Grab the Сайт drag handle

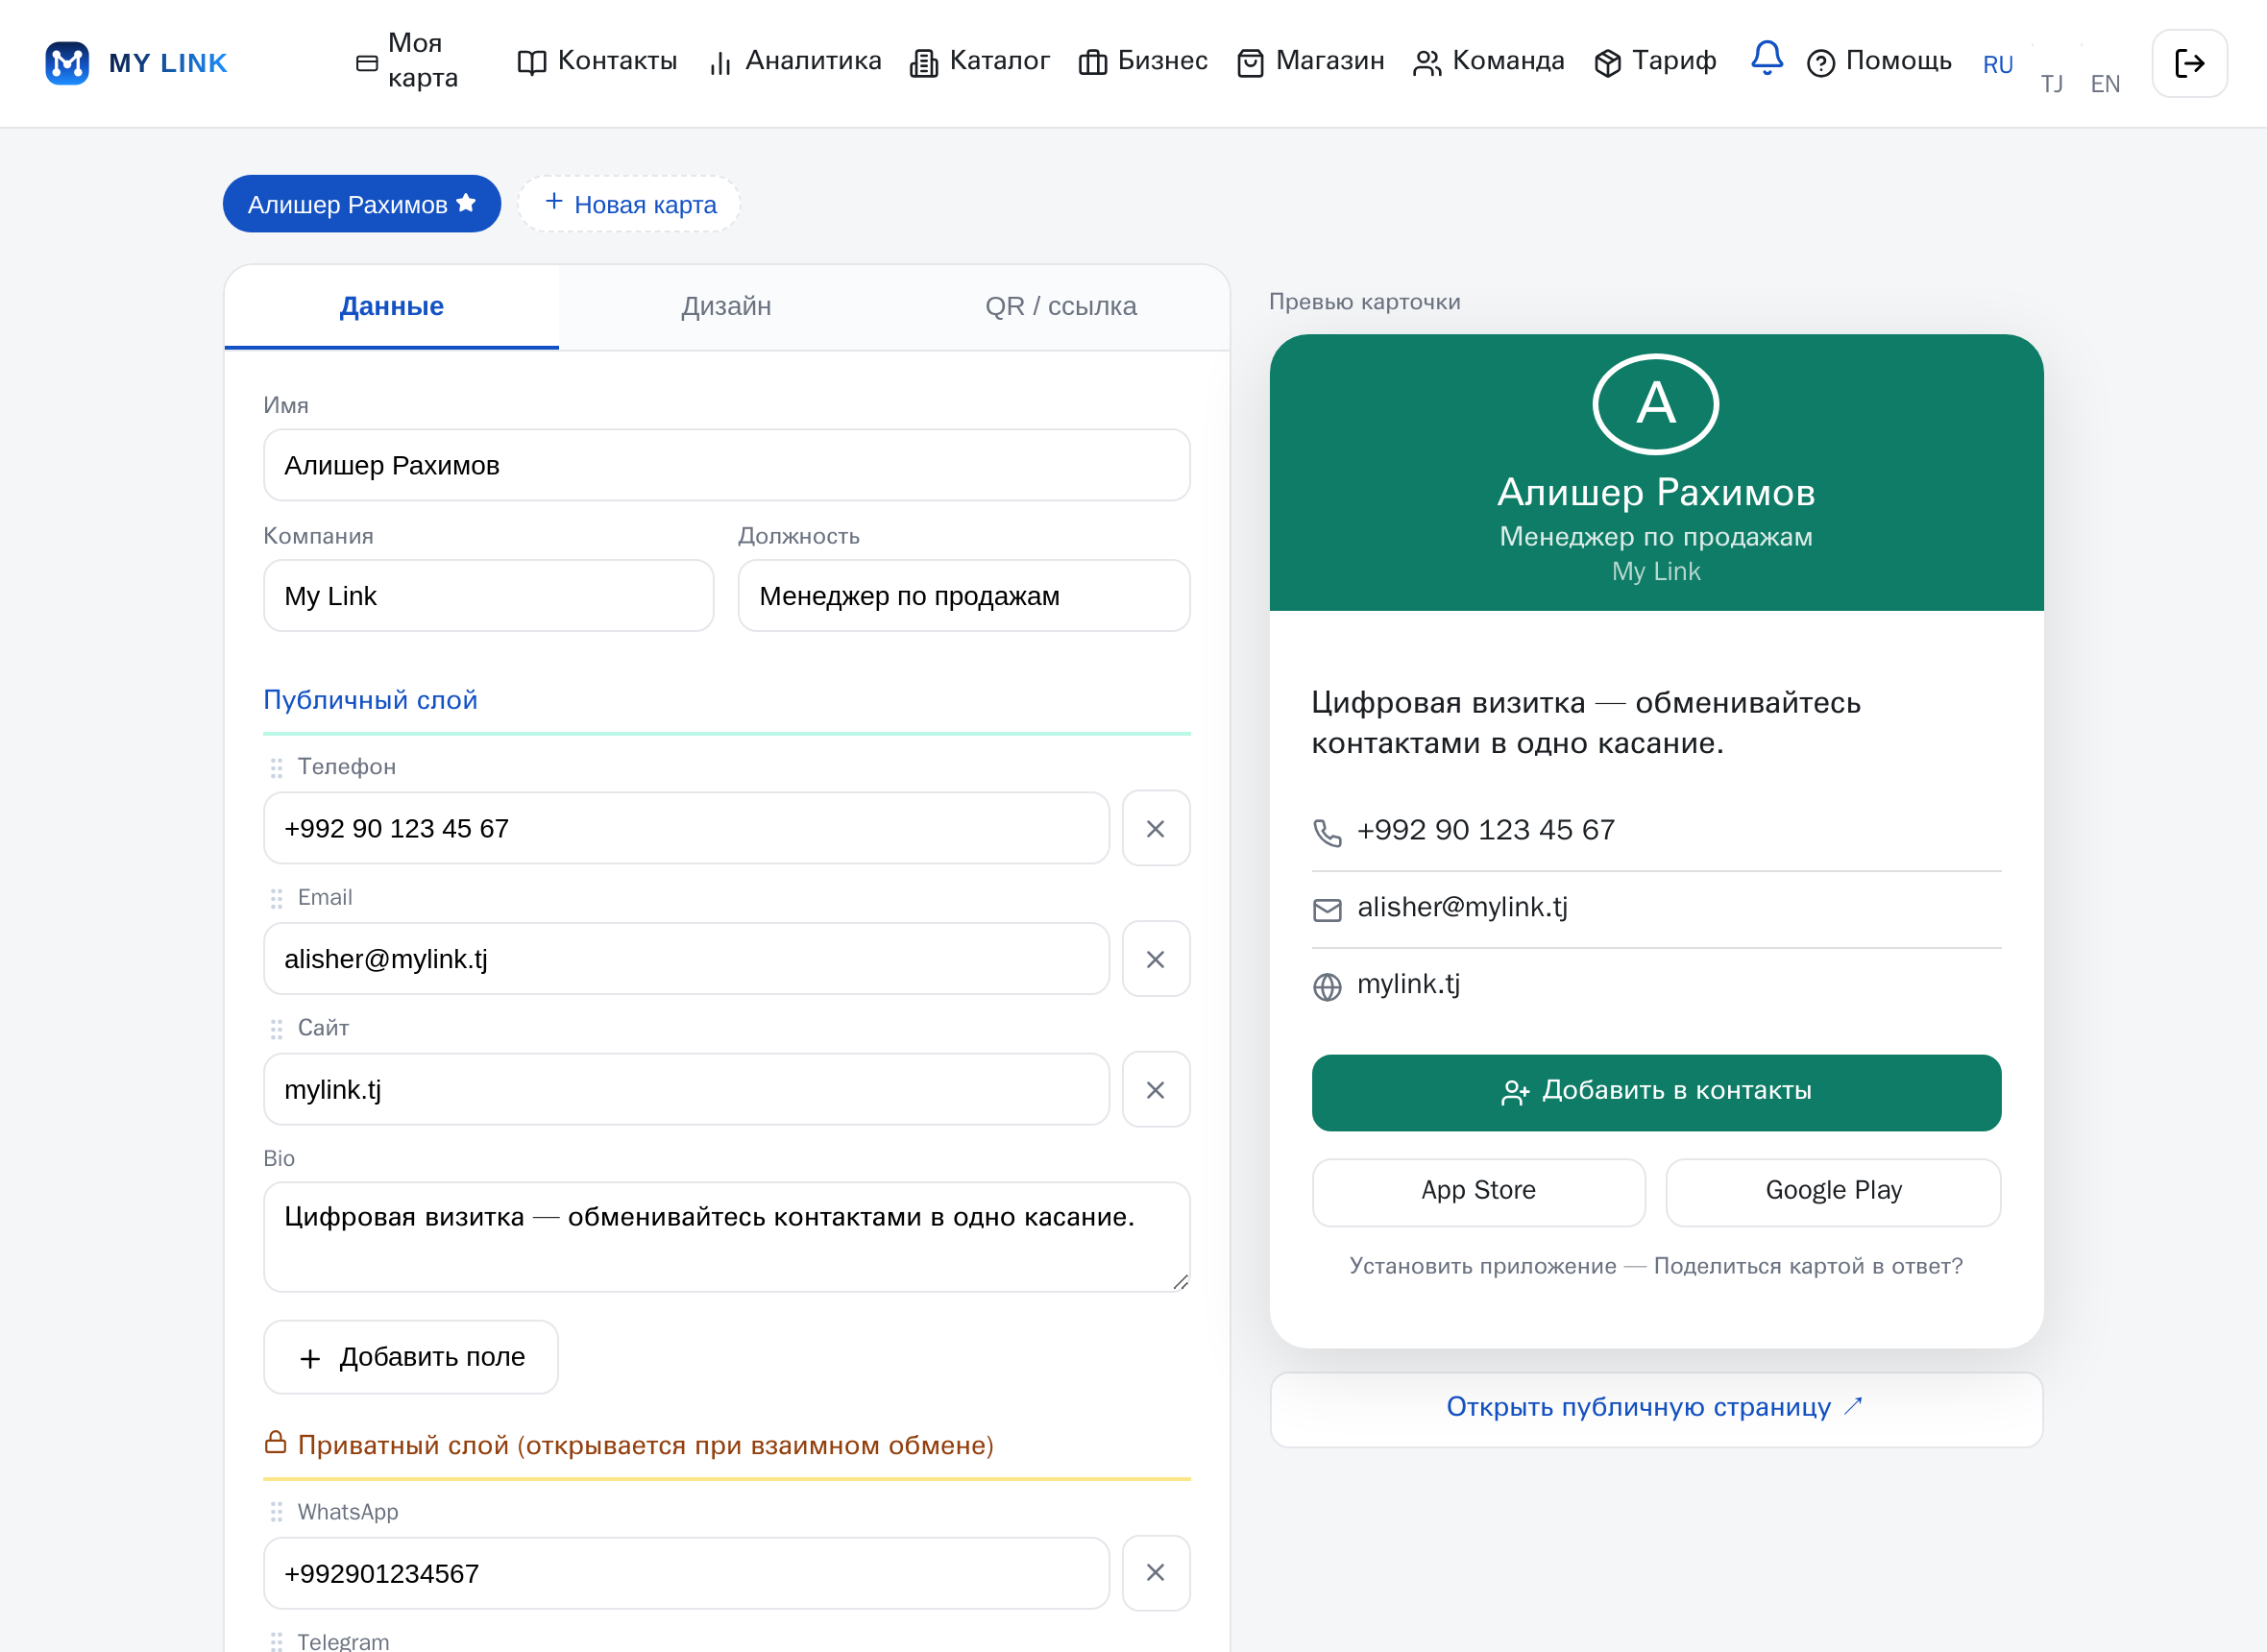click(x=276, y=1028)
